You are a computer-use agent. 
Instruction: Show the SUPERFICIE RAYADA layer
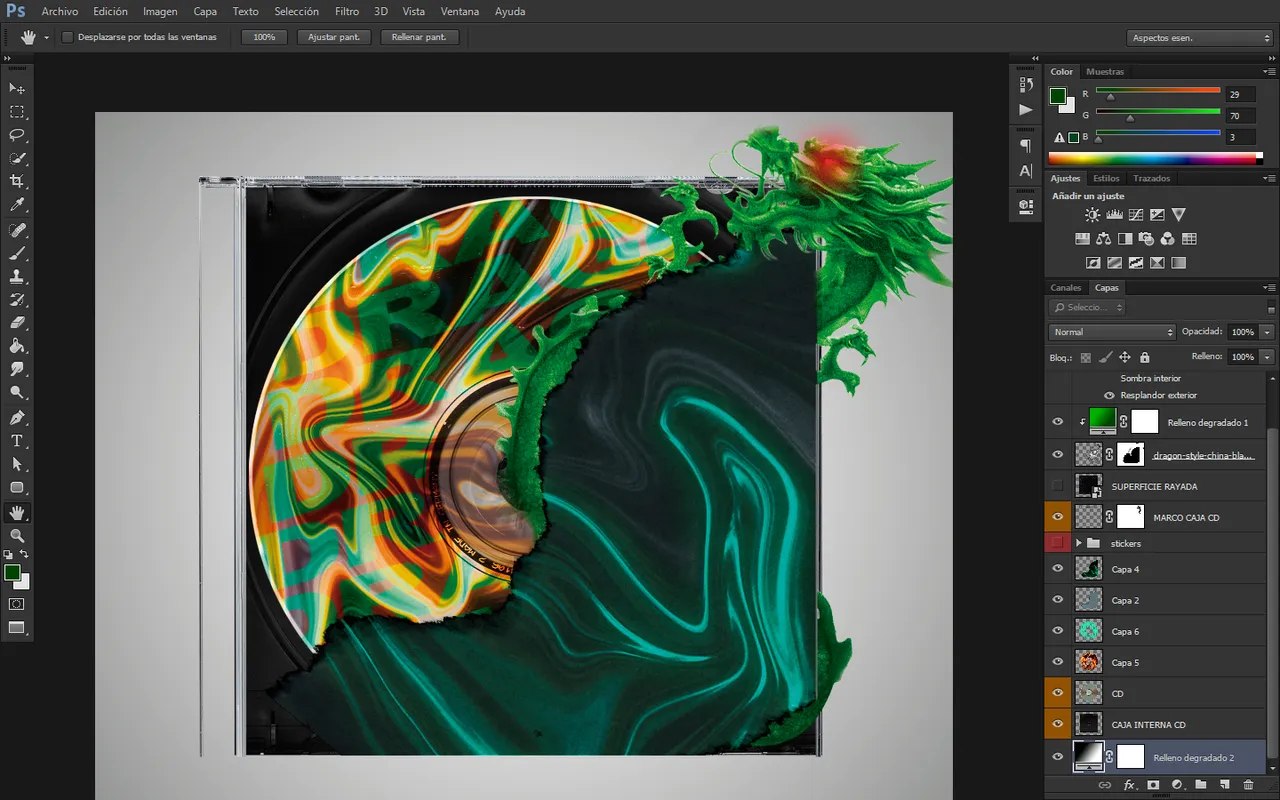click(x=1057, y=486)
